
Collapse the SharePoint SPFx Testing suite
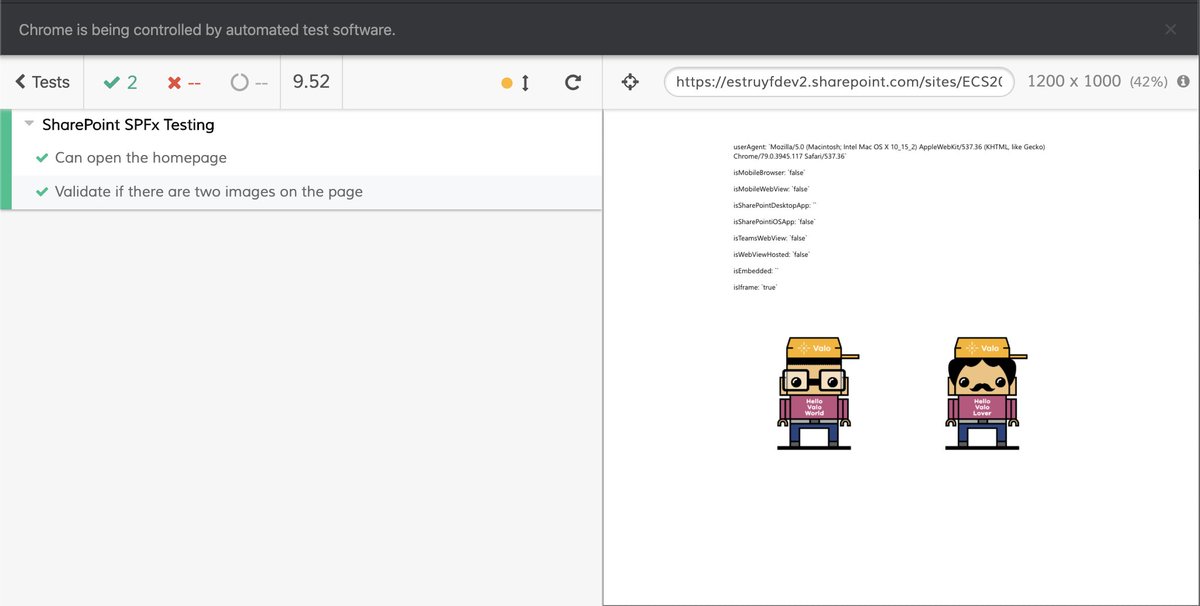pyautogui.click(x=29, y=125)
